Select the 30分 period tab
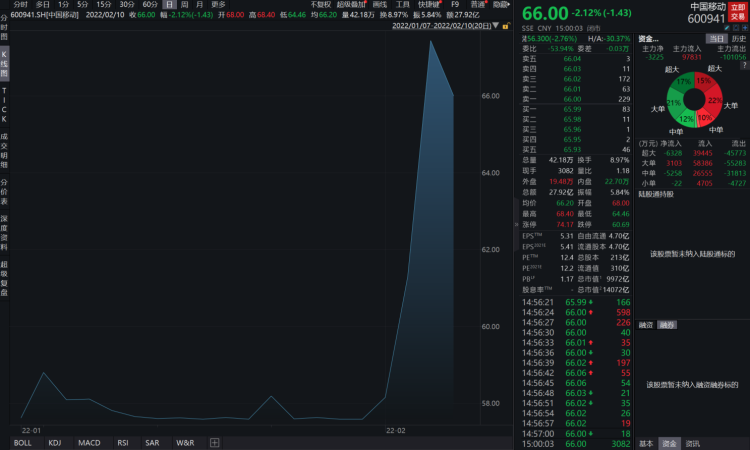 (127, 4)
